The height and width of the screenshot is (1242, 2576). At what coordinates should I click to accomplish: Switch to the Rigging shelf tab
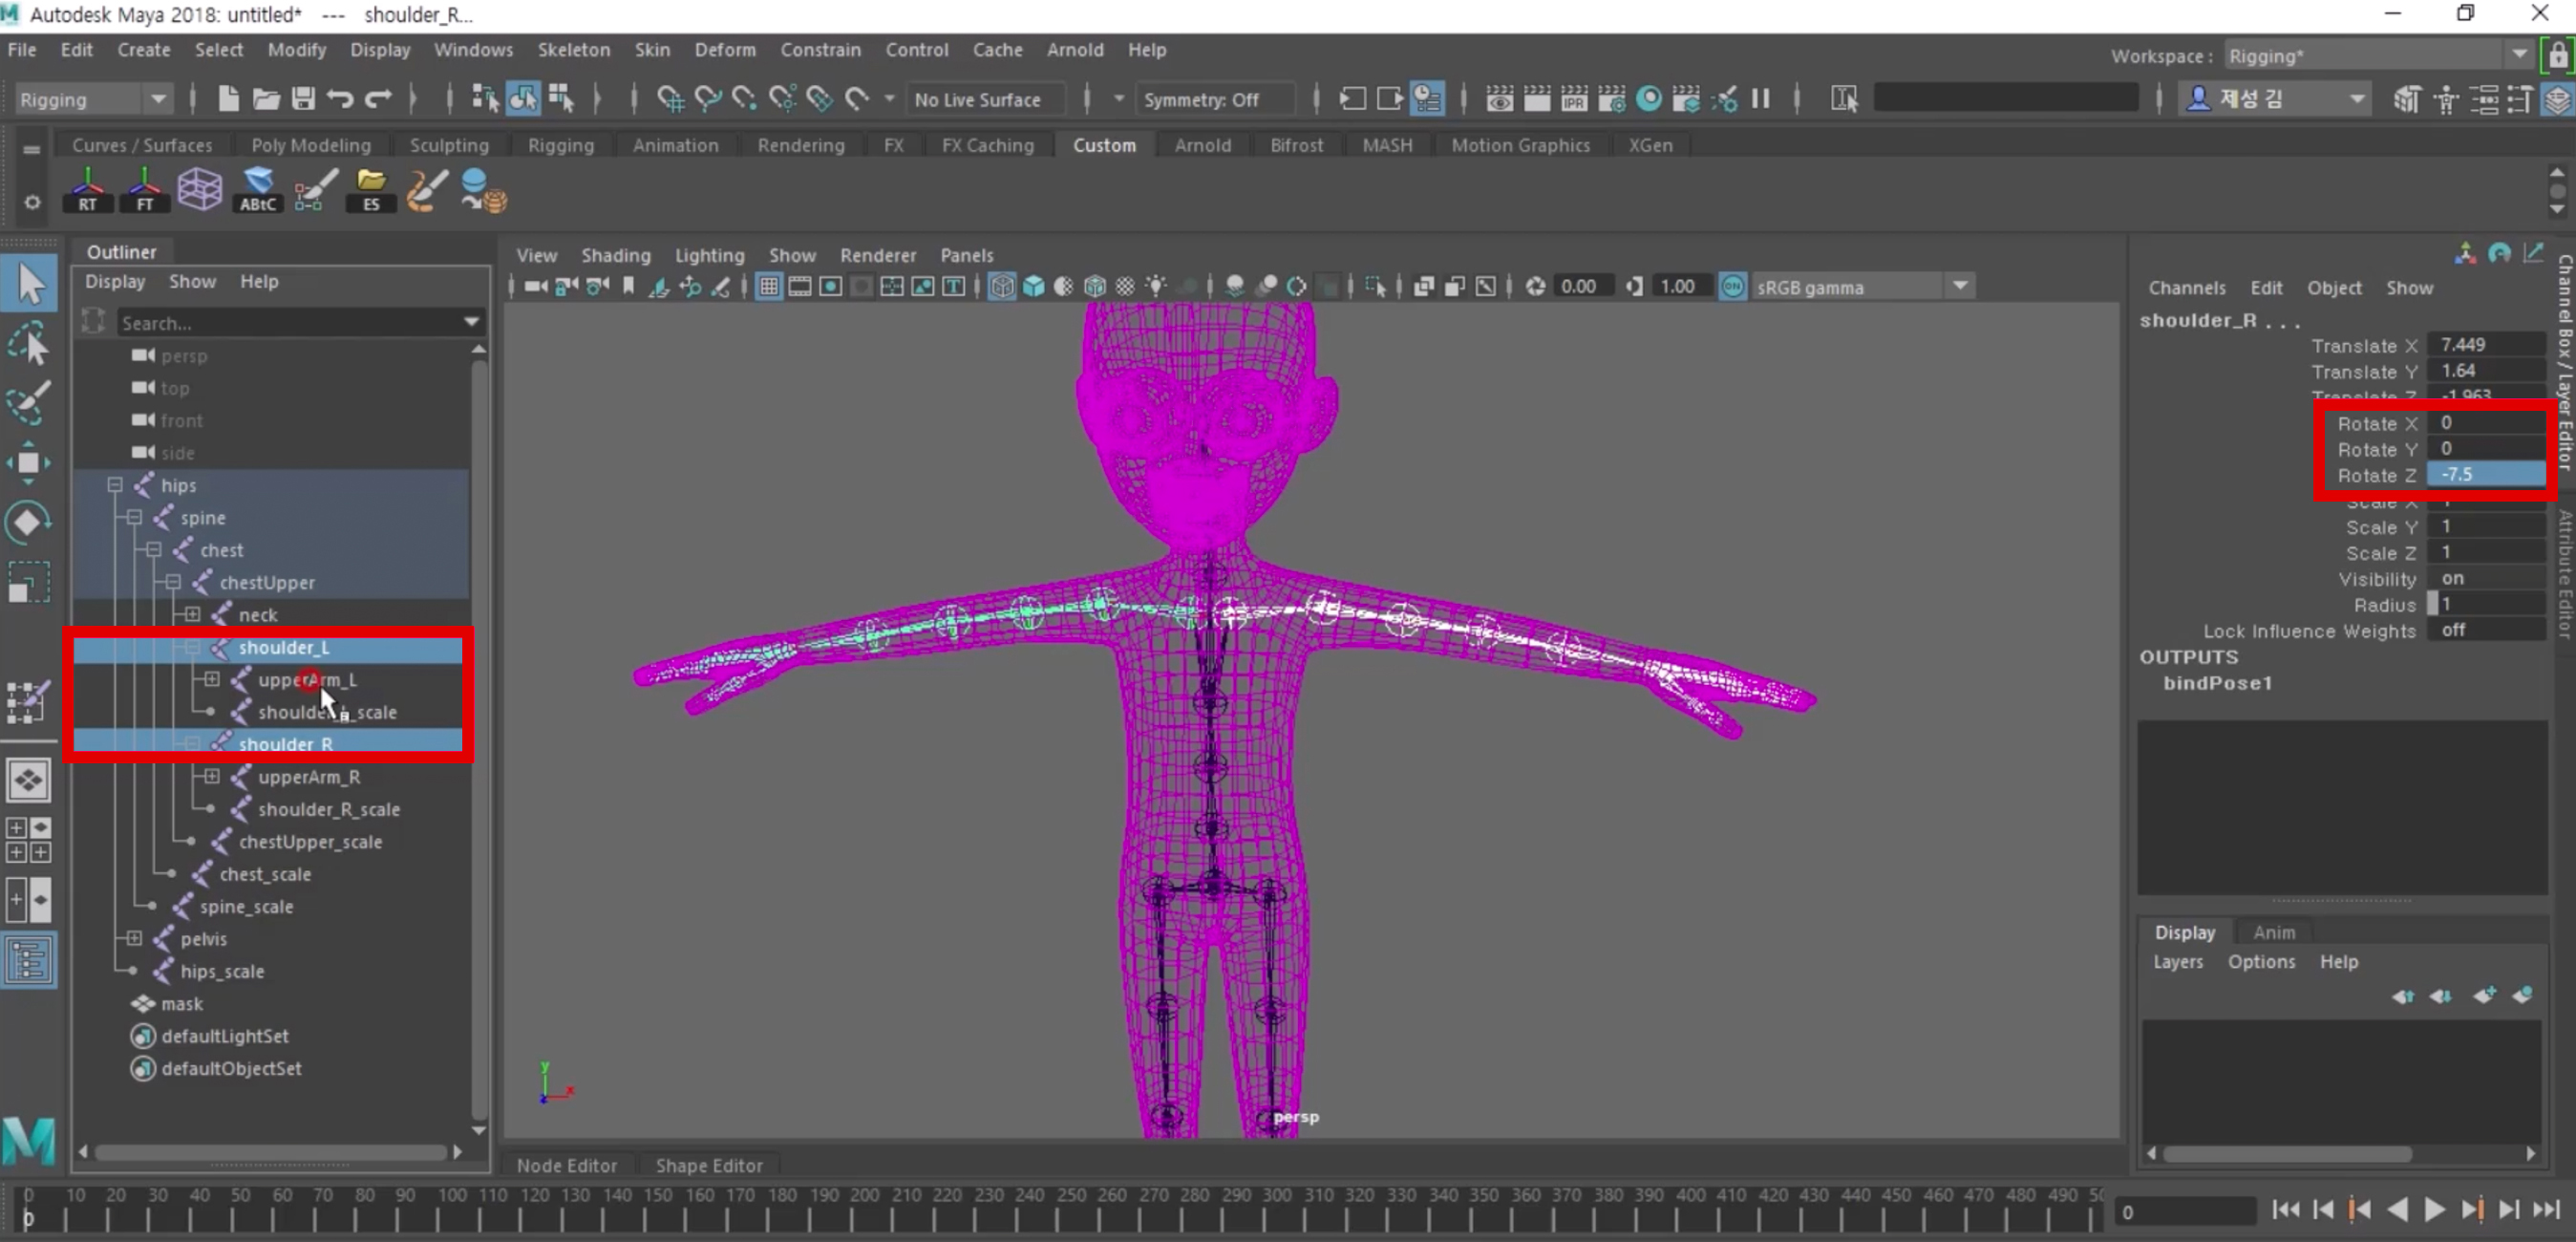tap(560, 145)
